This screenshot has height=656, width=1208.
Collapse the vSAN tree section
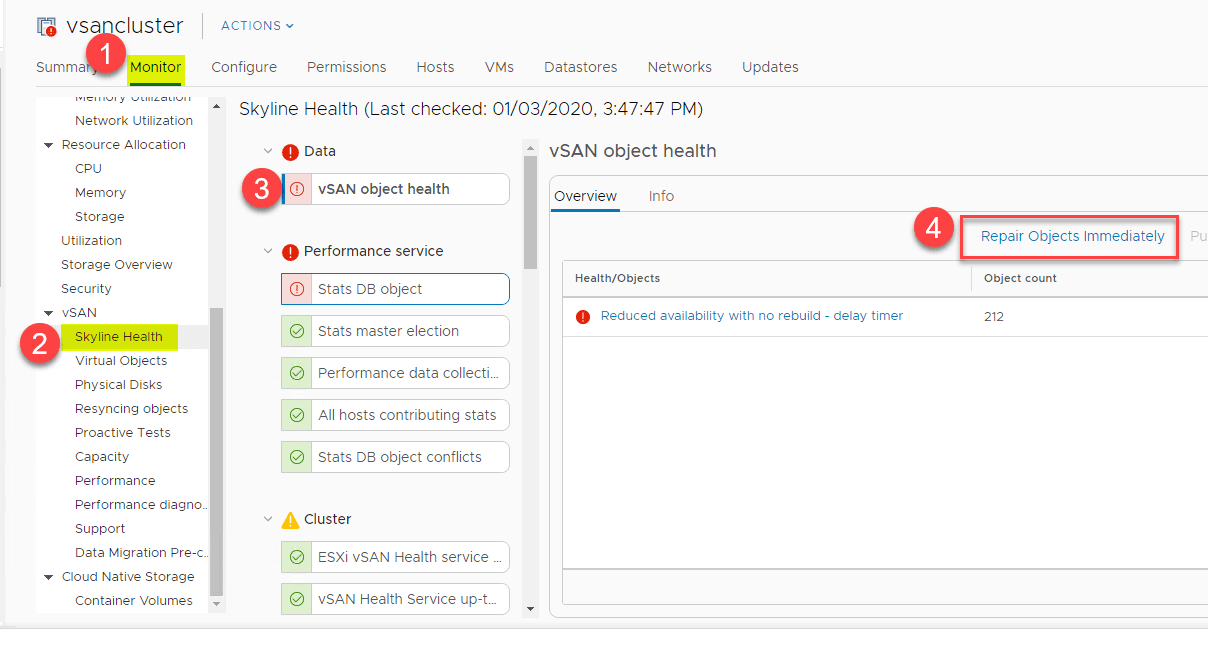pyautogui.click(x=48, y=313)
